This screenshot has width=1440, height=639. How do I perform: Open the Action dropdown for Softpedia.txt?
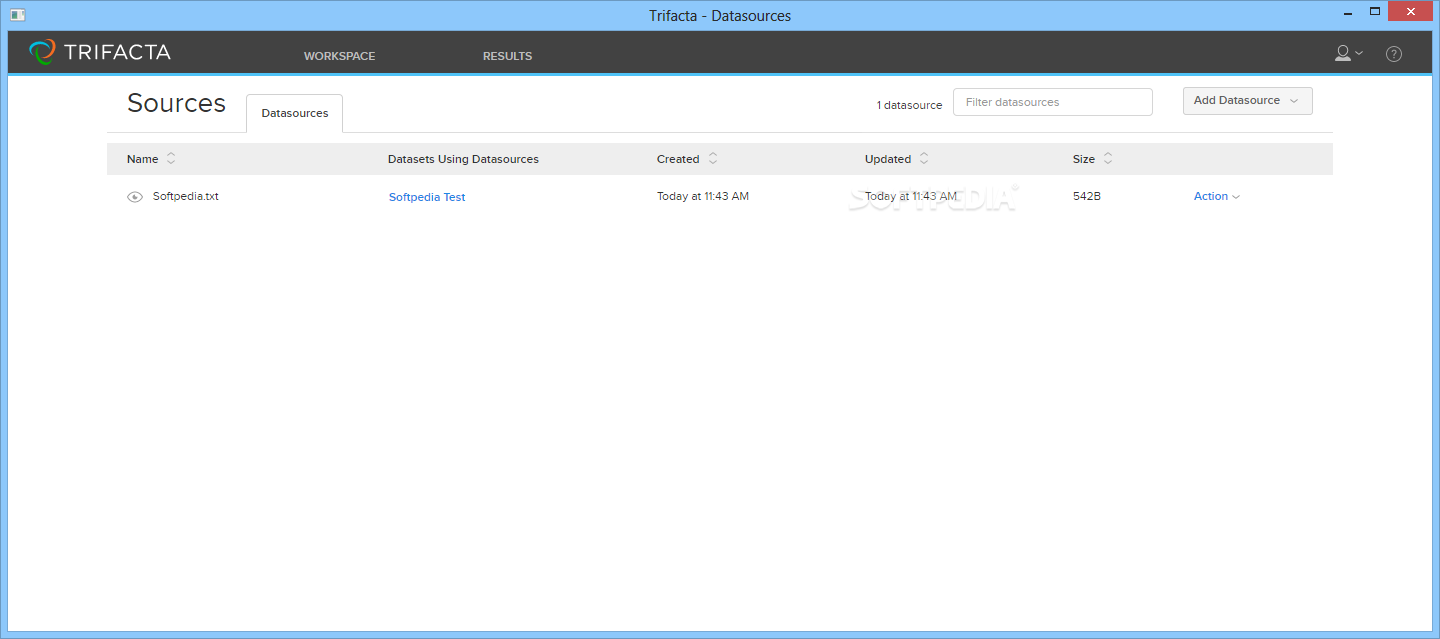click(x=1217, y=197)
